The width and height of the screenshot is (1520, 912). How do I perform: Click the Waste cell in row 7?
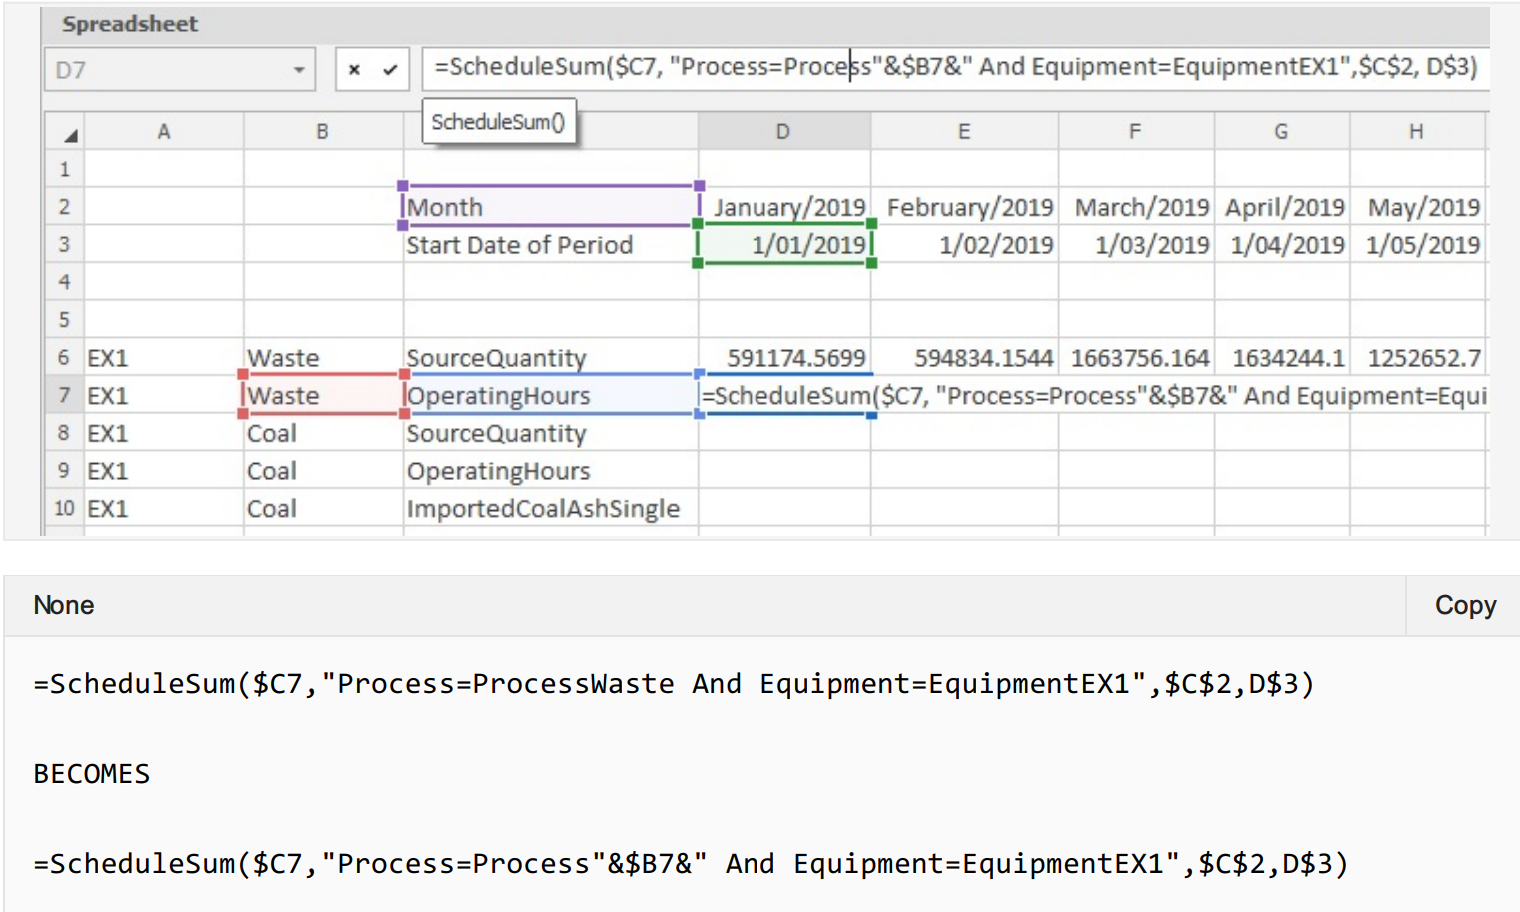click(322, 396)
